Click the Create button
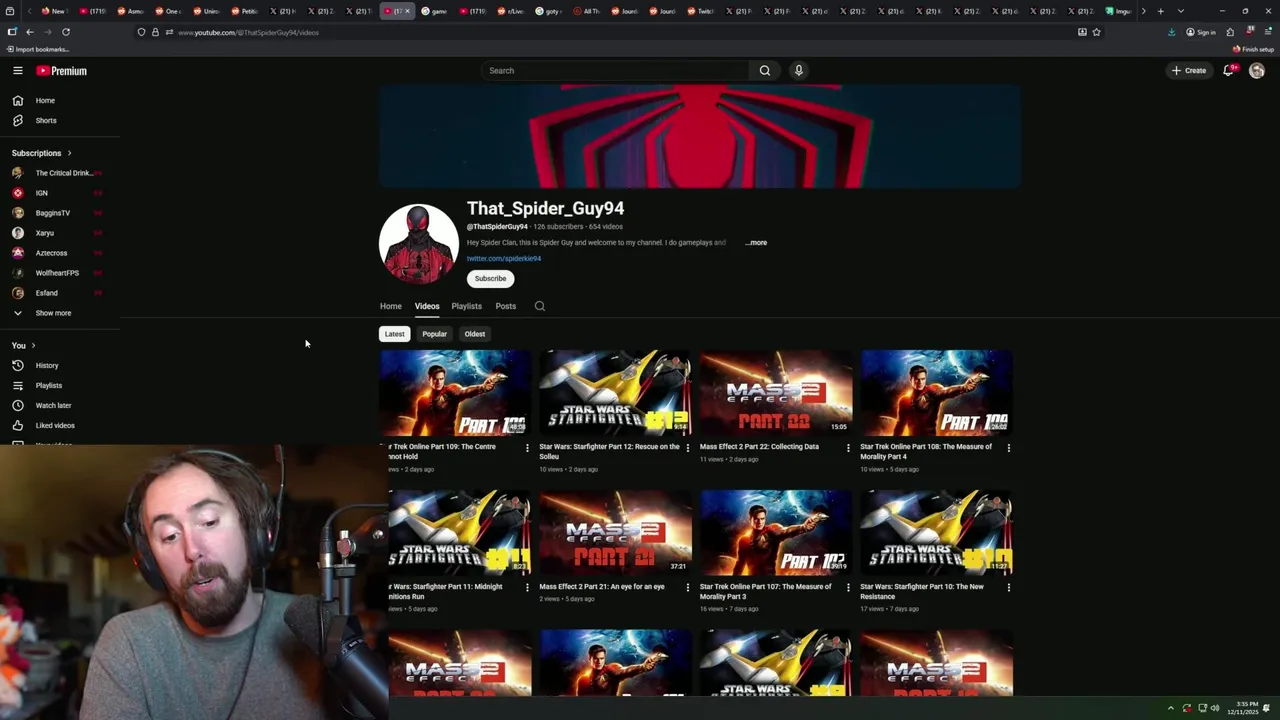 pos(1189,70)
